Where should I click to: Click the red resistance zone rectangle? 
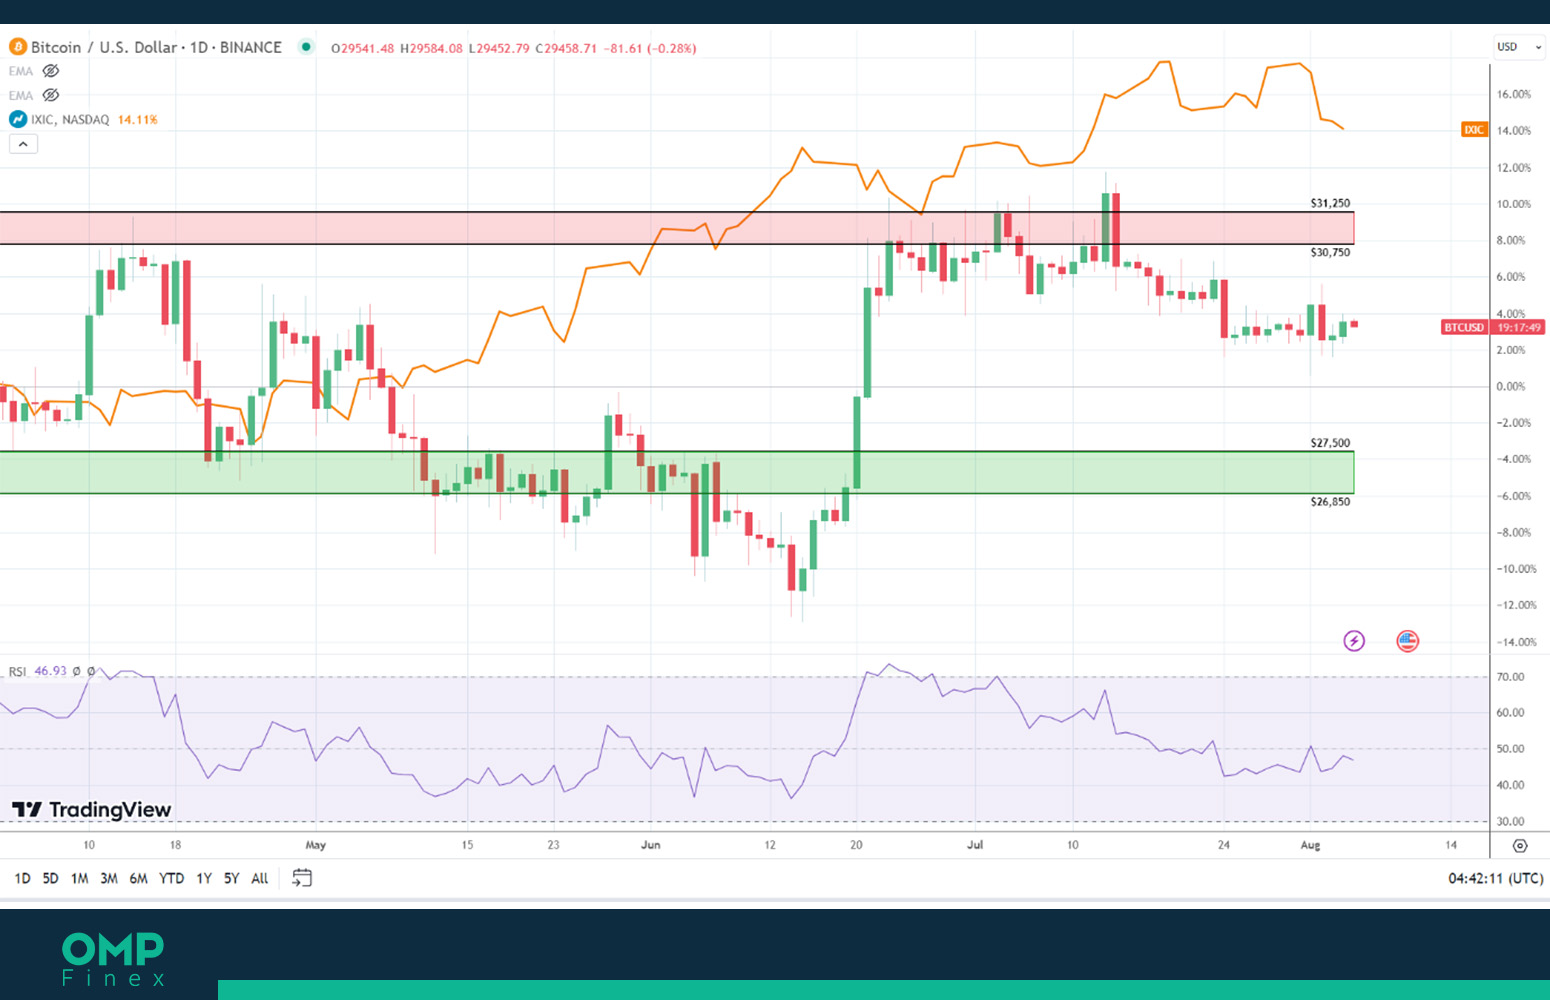click(x=677, y=228)
